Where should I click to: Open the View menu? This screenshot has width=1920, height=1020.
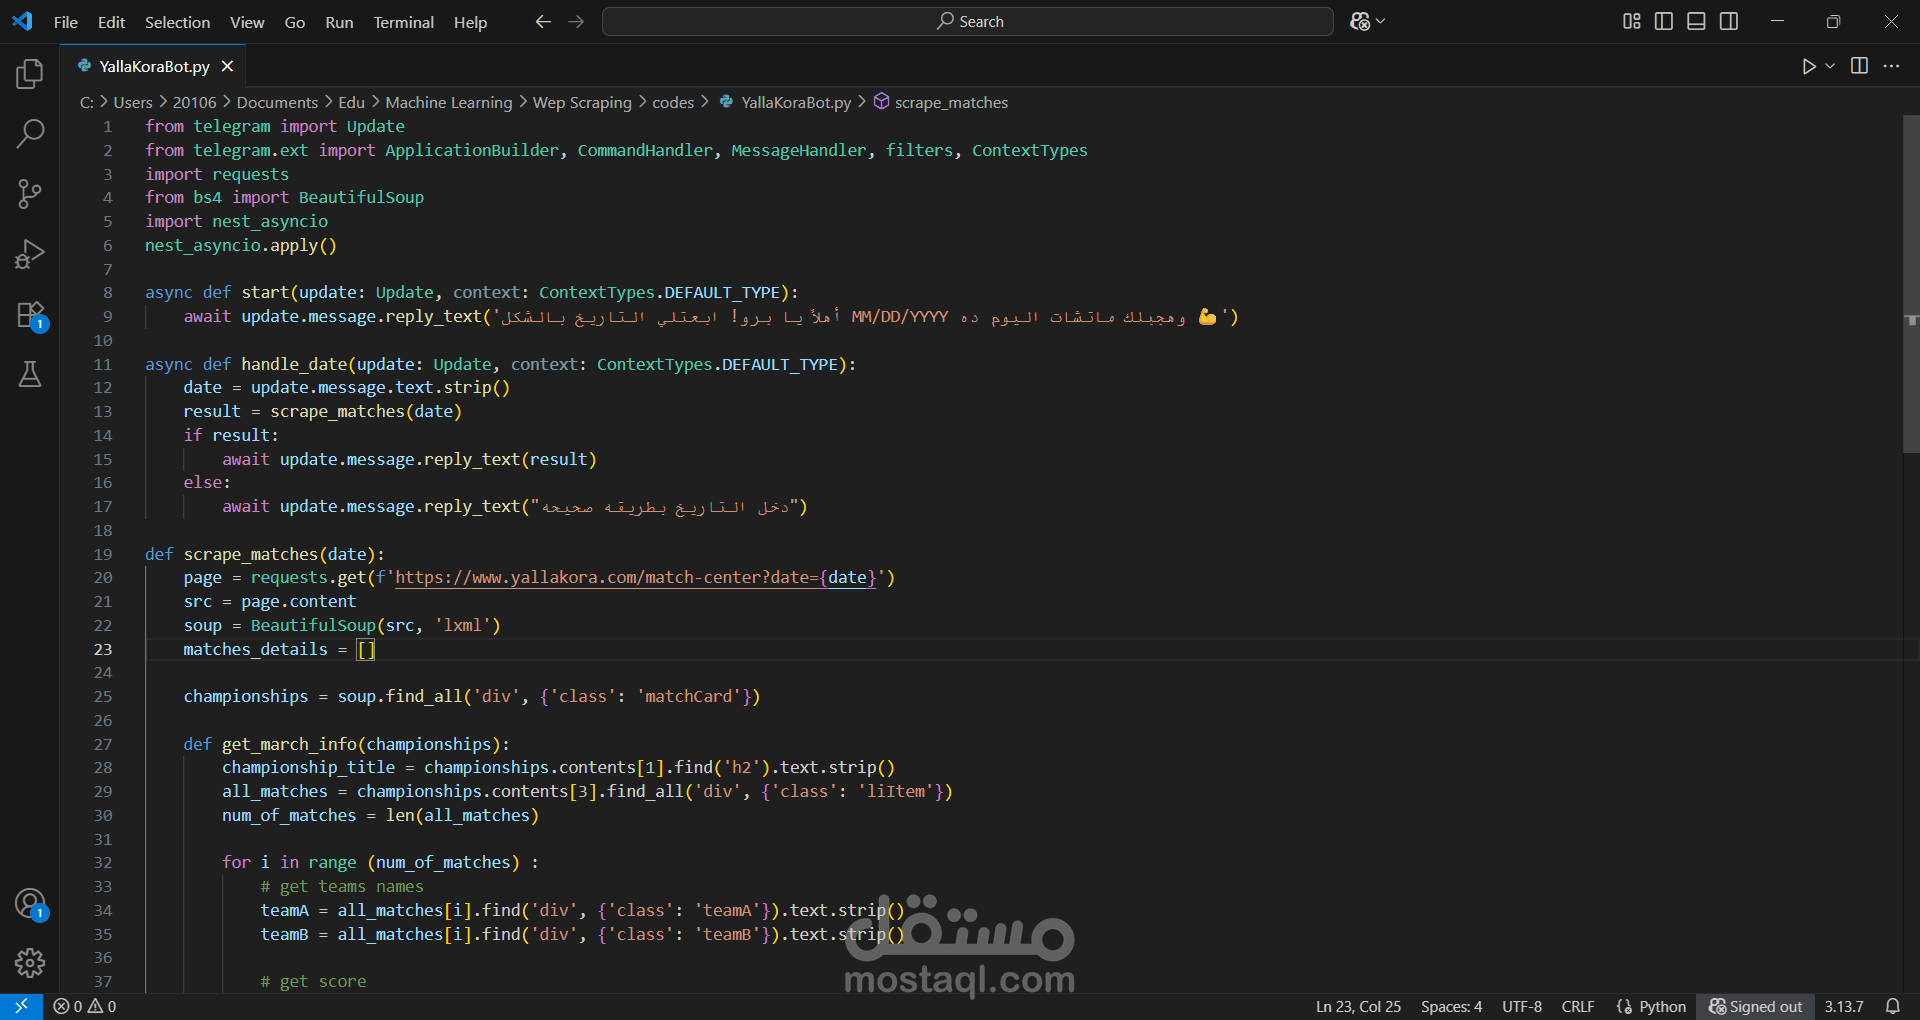[247, 22]
